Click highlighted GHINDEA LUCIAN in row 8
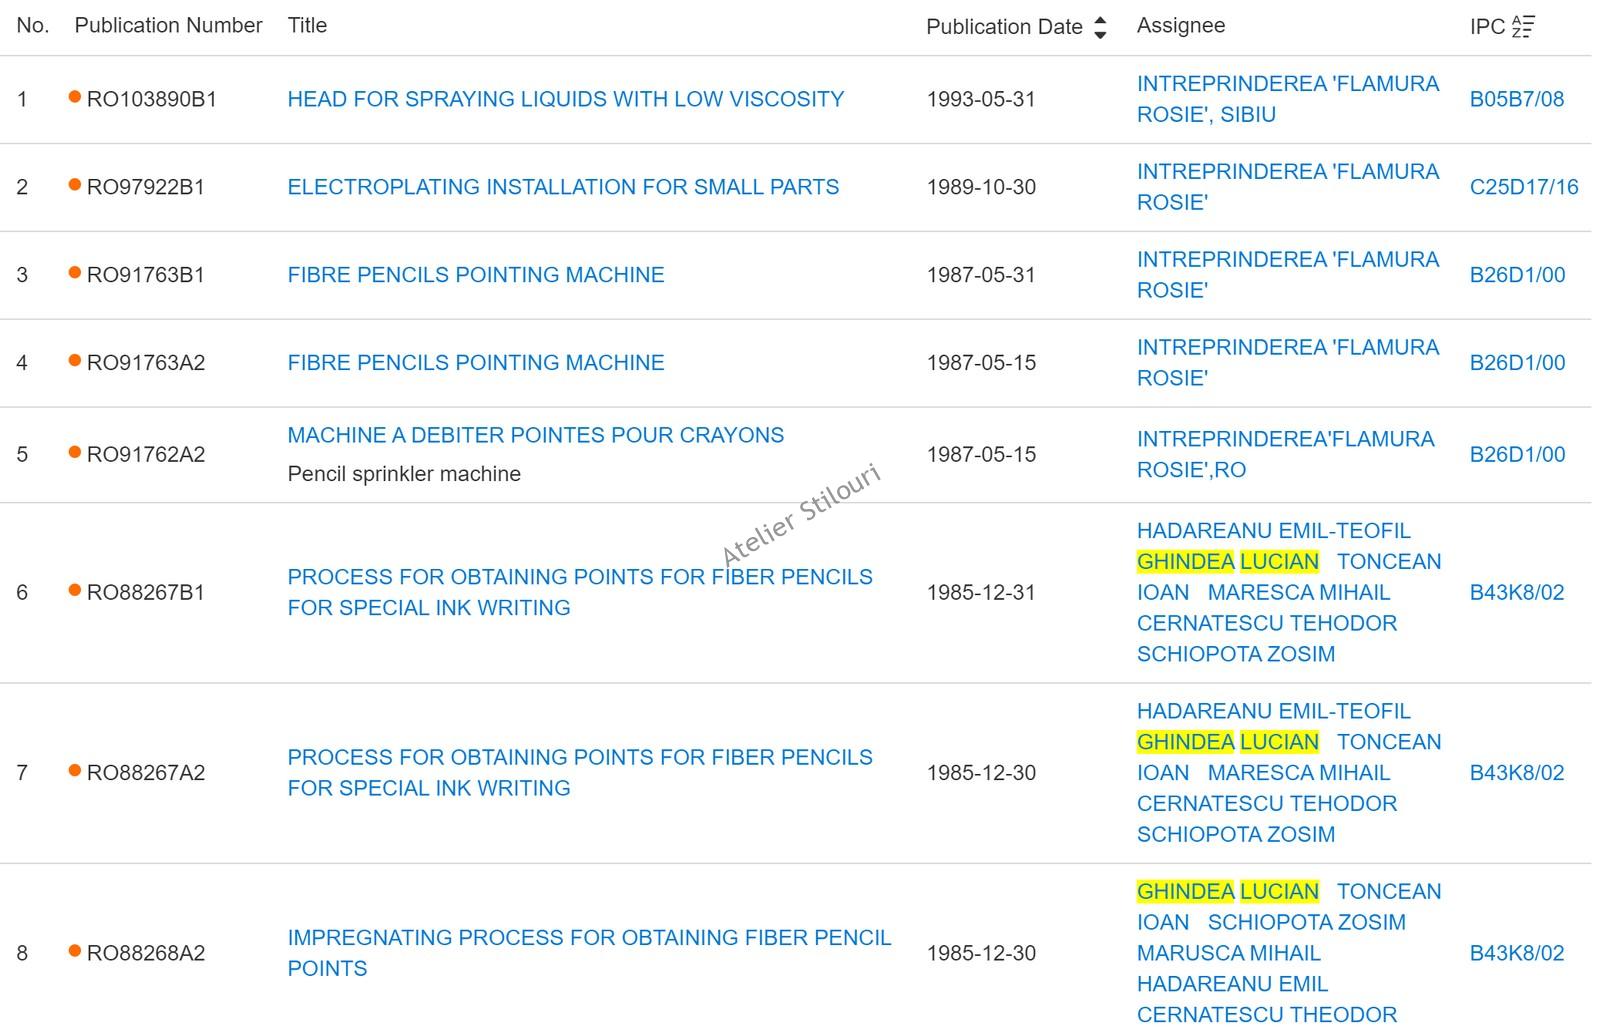This screenshot has width=1600, height=1030. pos(1227,891)
